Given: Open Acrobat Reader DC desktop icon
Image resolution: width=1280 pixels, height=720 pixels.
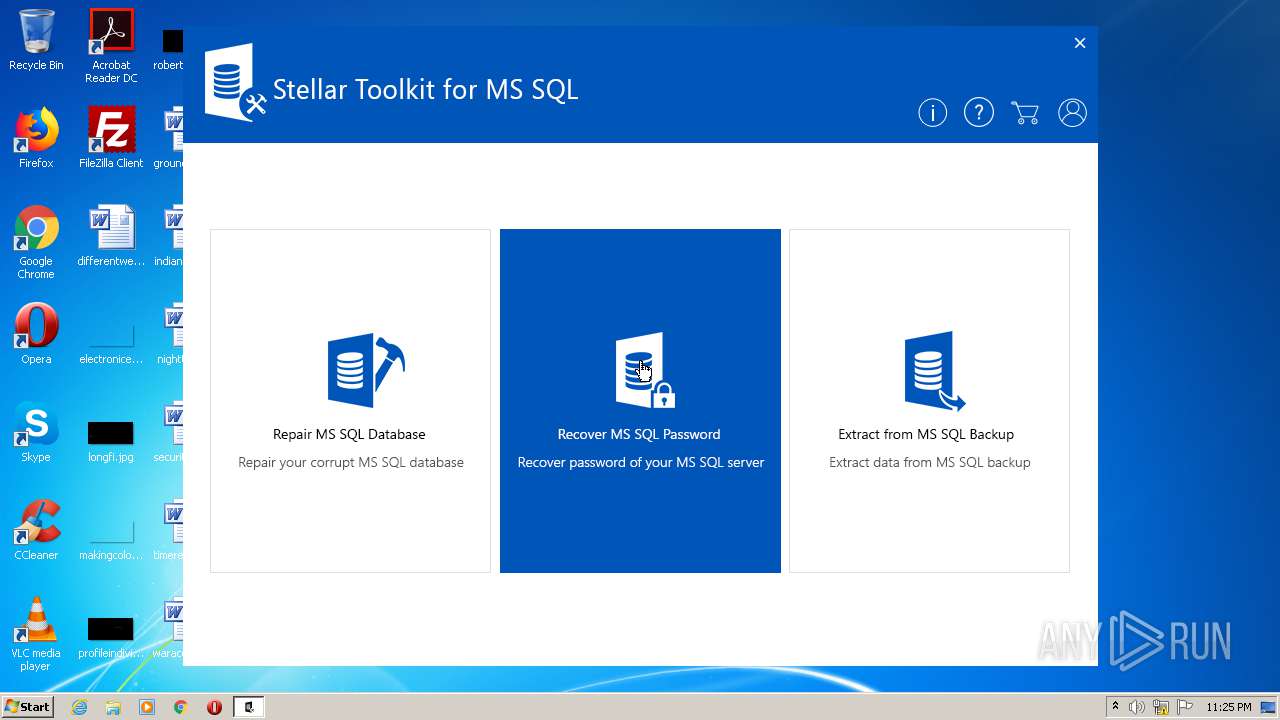Looking at the screenshot, I should pos(111,46).
